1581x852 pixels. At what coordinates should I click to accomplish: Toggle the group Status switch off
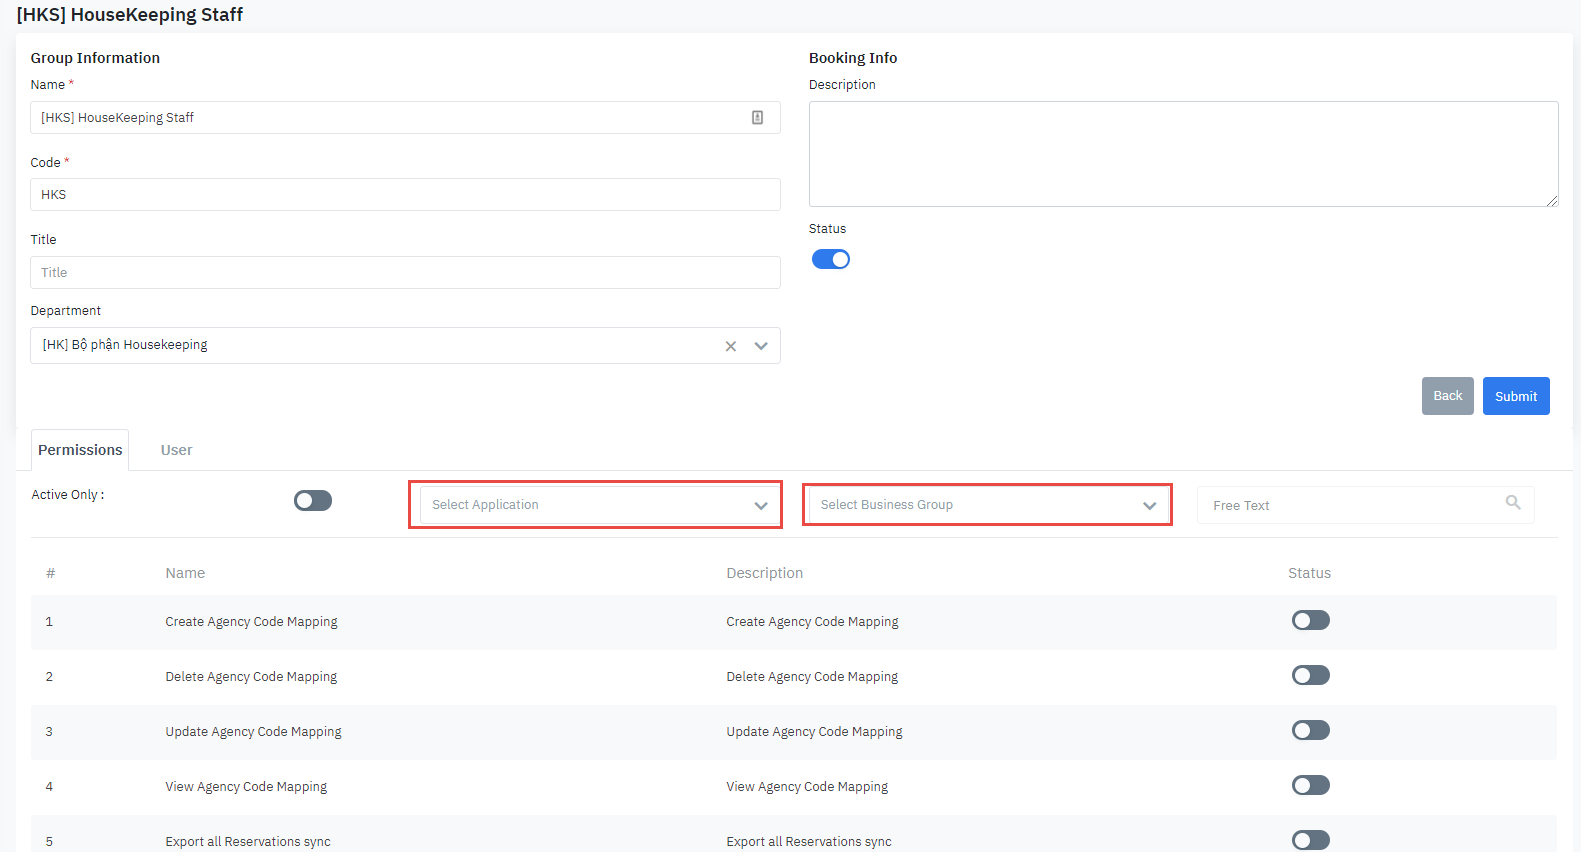tap(830, 260)
